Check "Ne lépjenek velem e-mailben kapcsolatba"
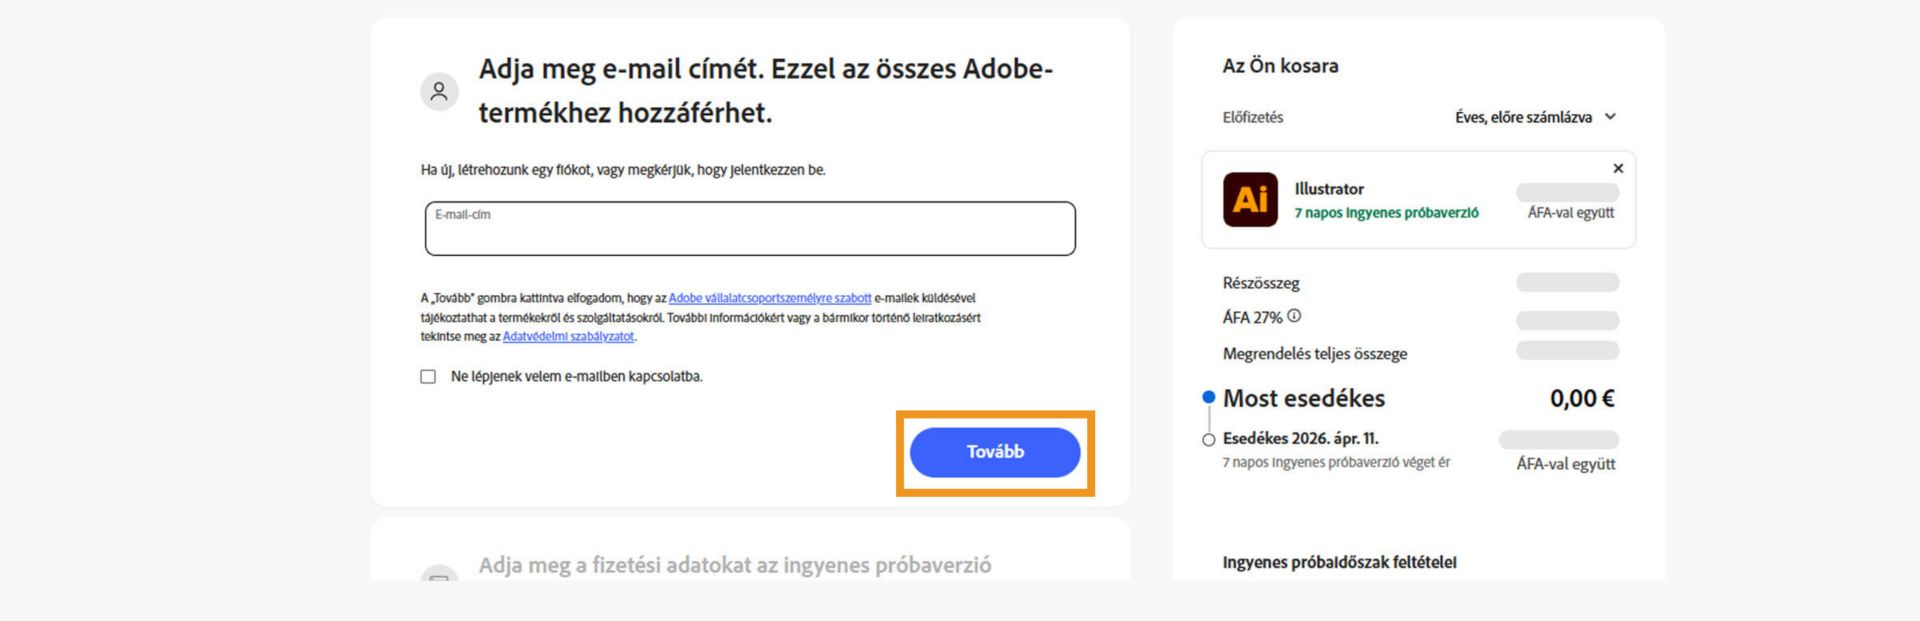1920x621 pixels. [x=427, y=377]
